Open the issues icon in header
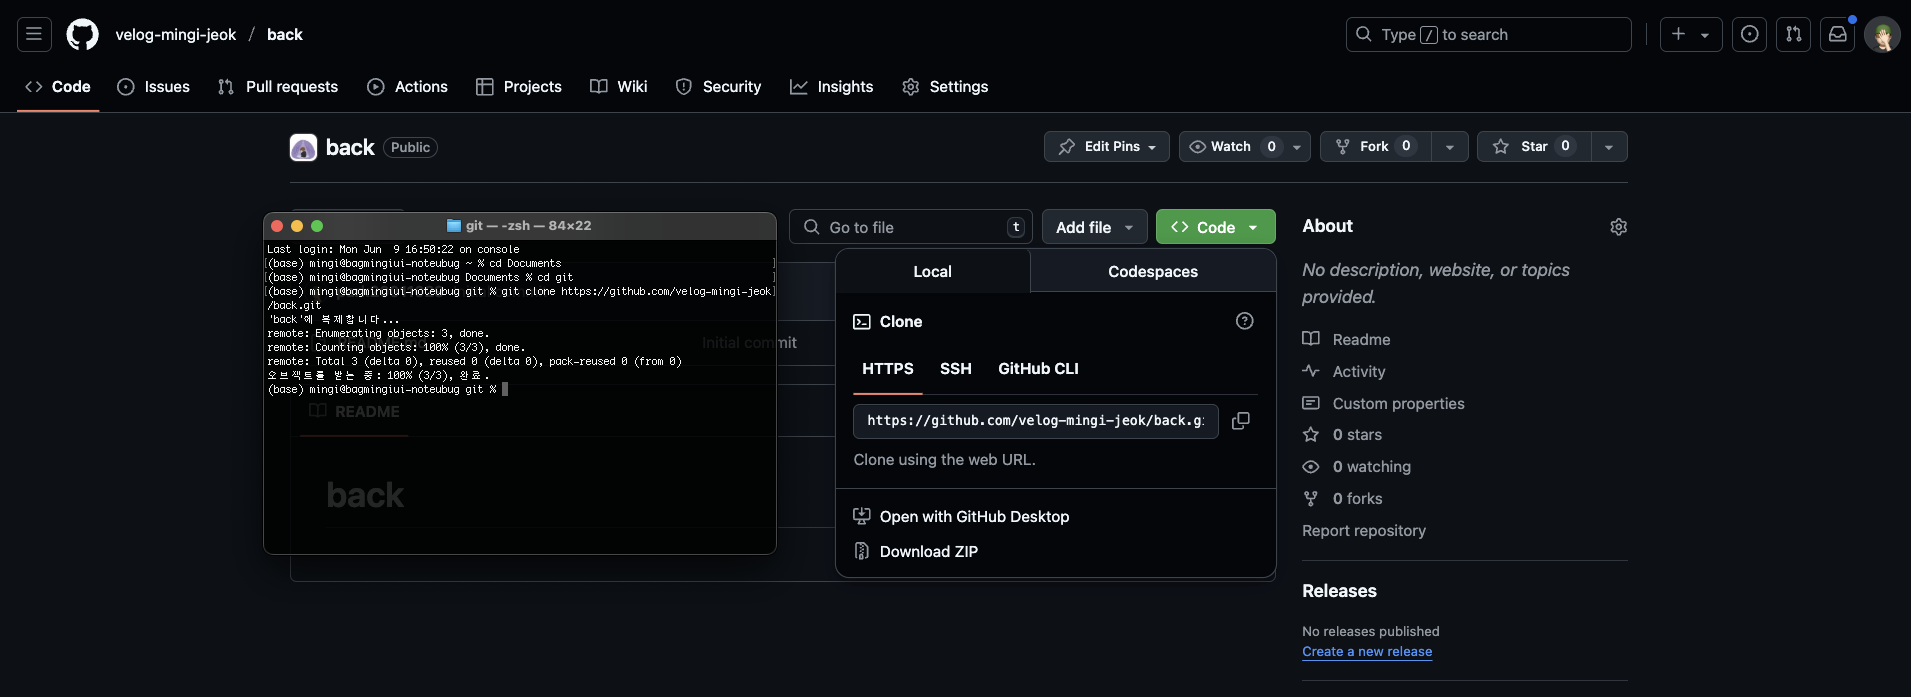The image size is (1911, 697). click(x=1749, y=34)
